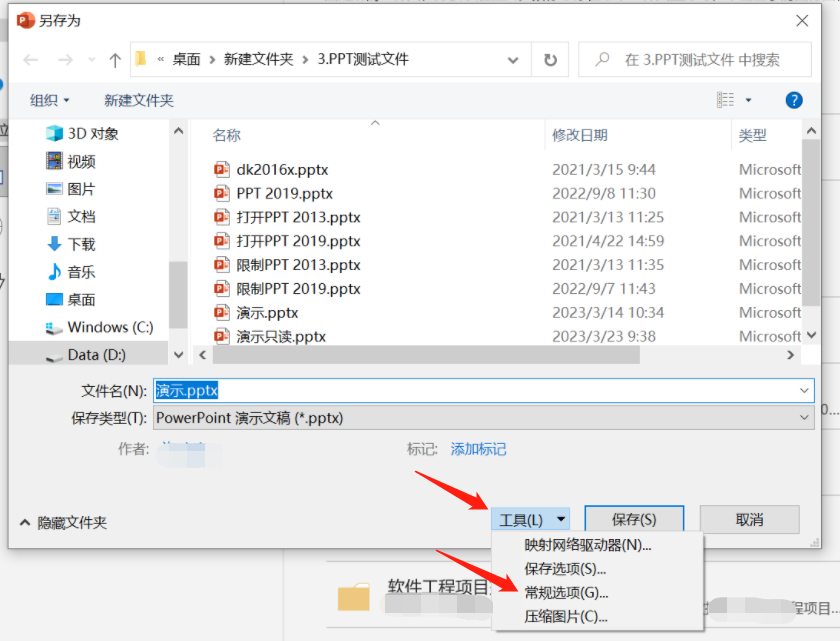Select Windows (C:) drive
840x641 pixels.
(100, 327)
